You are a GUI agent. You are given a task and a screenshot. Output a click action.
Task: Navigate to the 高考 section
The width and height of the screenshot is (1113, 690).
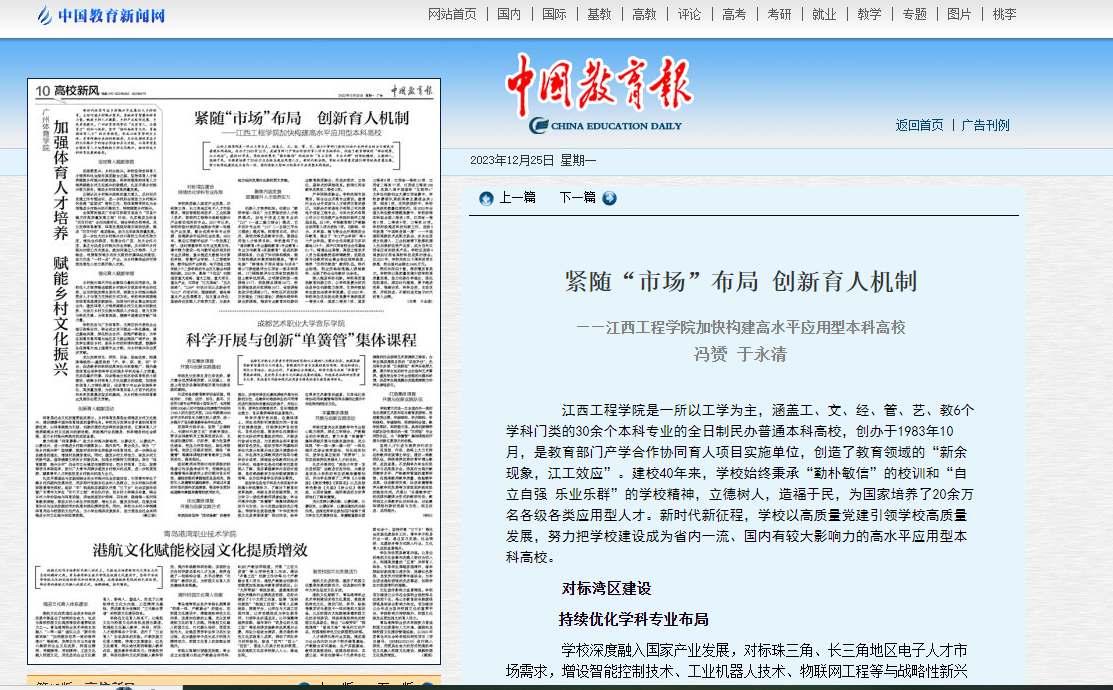click(734, 14)
